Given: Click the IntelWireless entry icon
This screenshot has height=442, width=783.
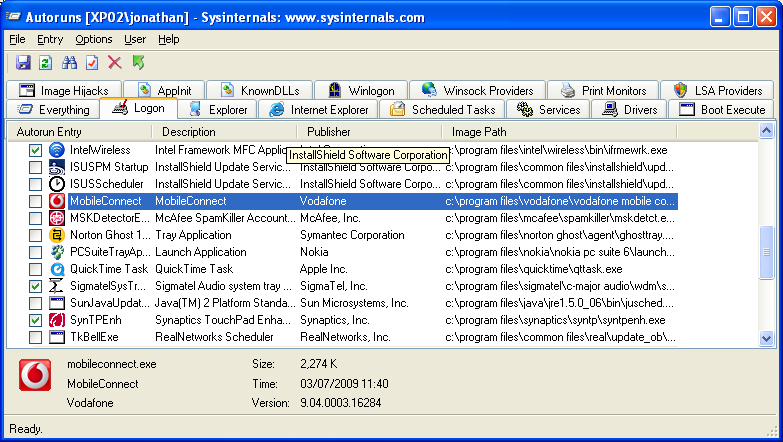Looking at the screenshot, I should (x=57, y=150).
